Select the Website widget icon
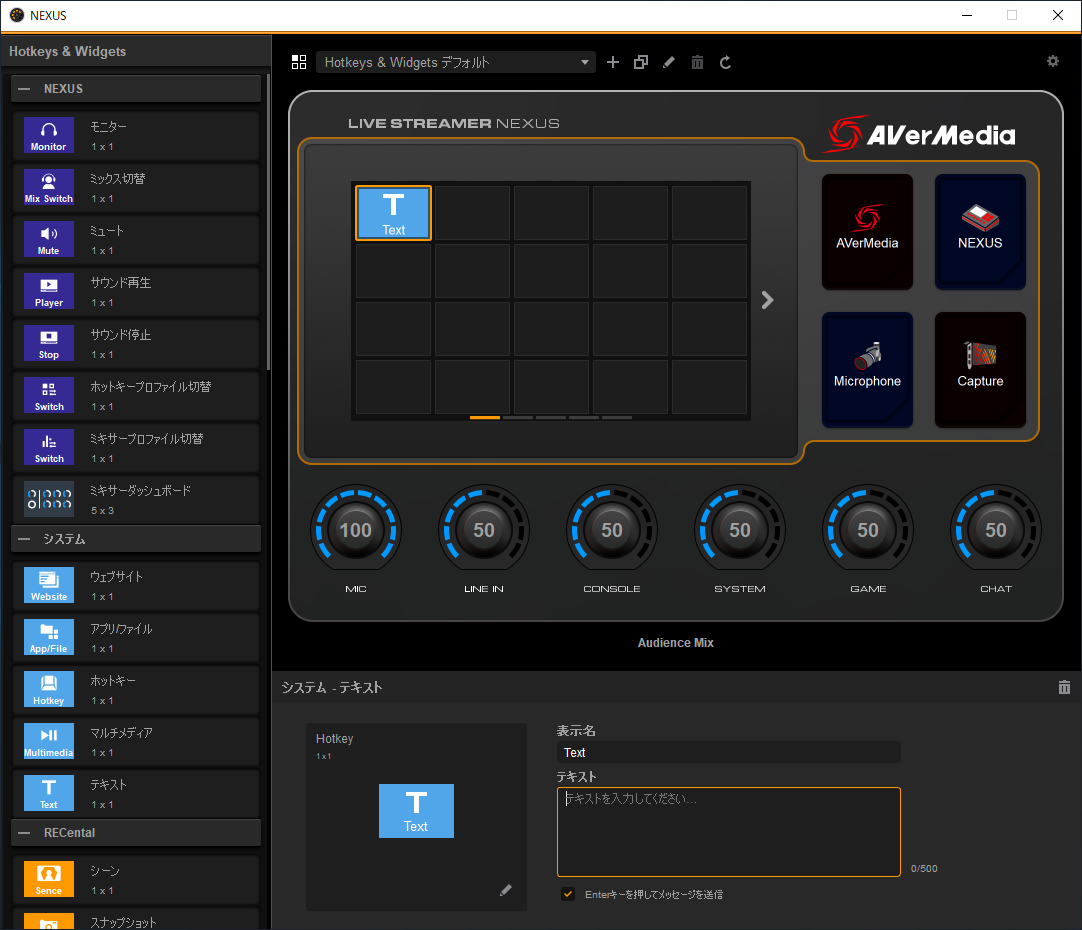 (x=48, y=585)
